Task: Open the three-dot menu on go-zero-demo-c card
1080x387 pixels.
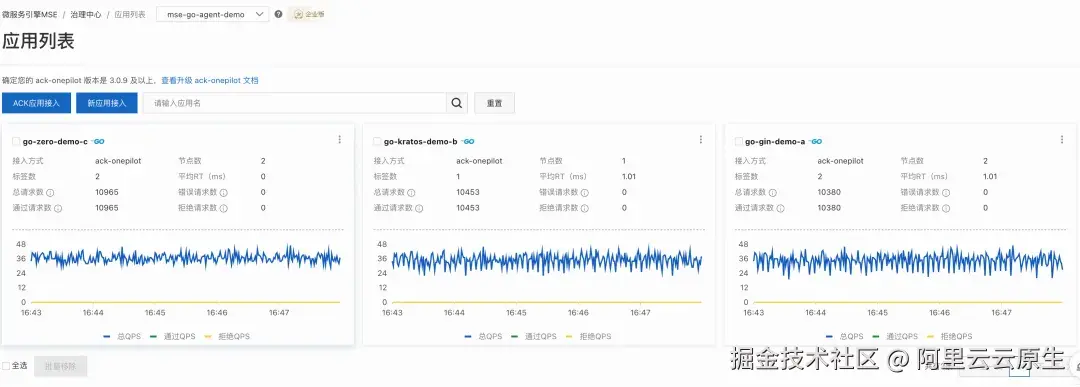Action: point(340,140)
